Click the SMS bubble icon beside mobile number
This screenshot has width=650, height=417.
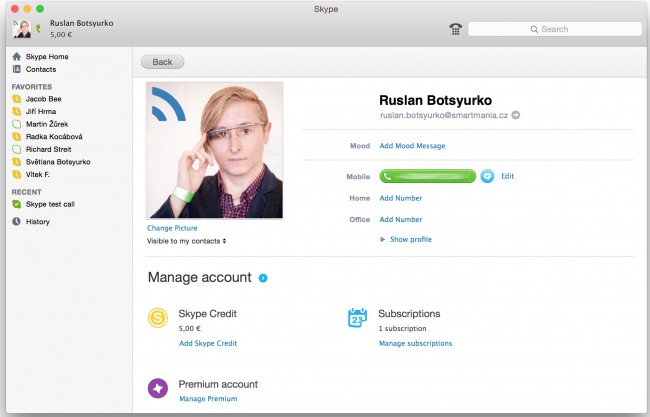point(487,176)
